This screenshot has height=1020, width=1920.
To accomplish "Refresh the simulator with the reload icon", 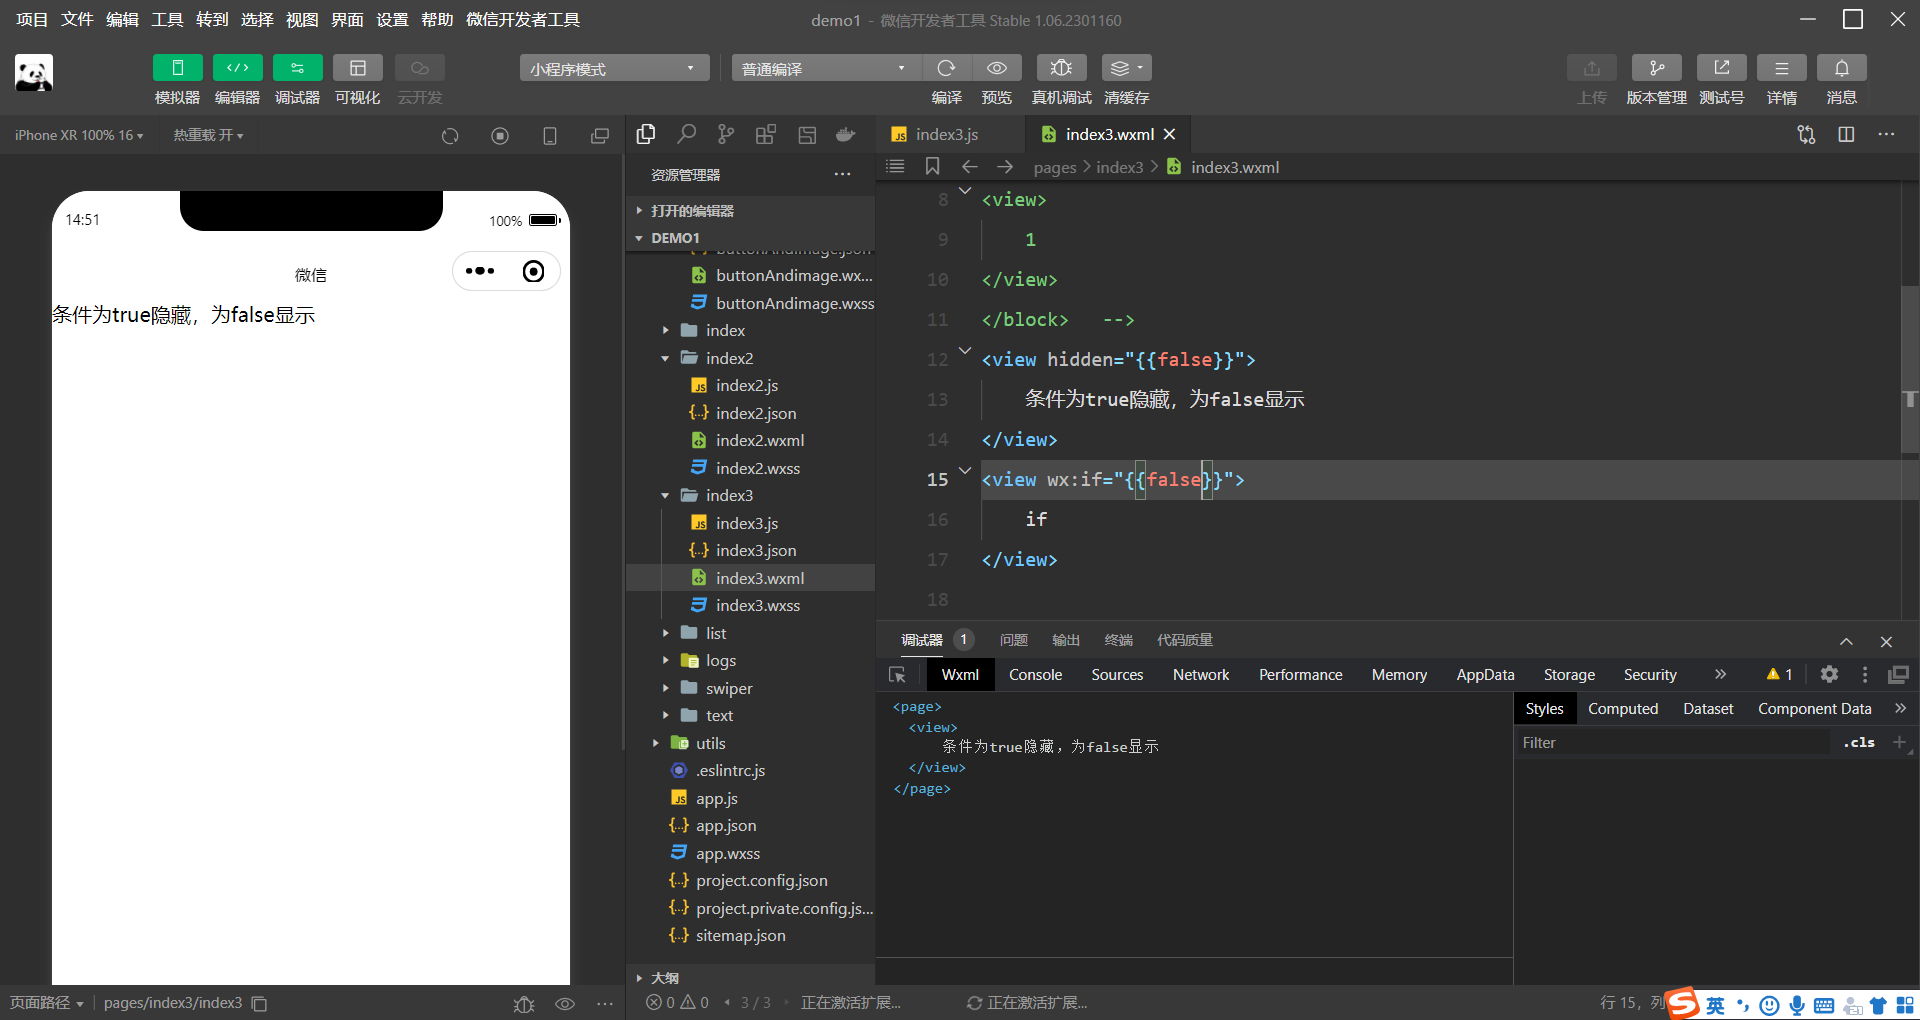I will tap(450, 135).
